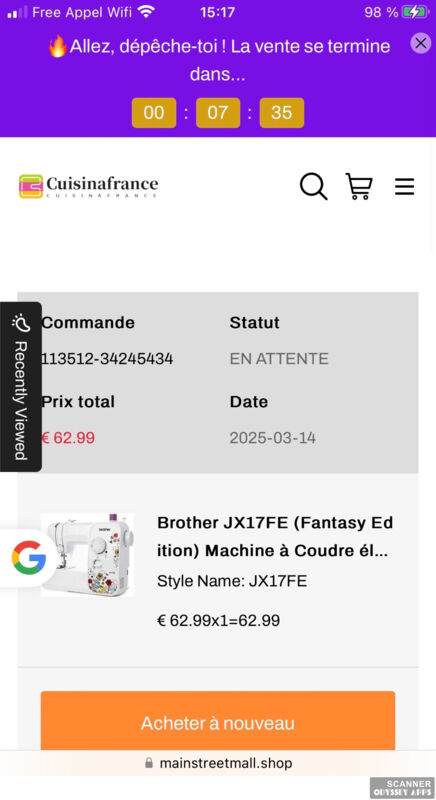Tap the mainstreetmall.shop address bar

pos(218,763)
